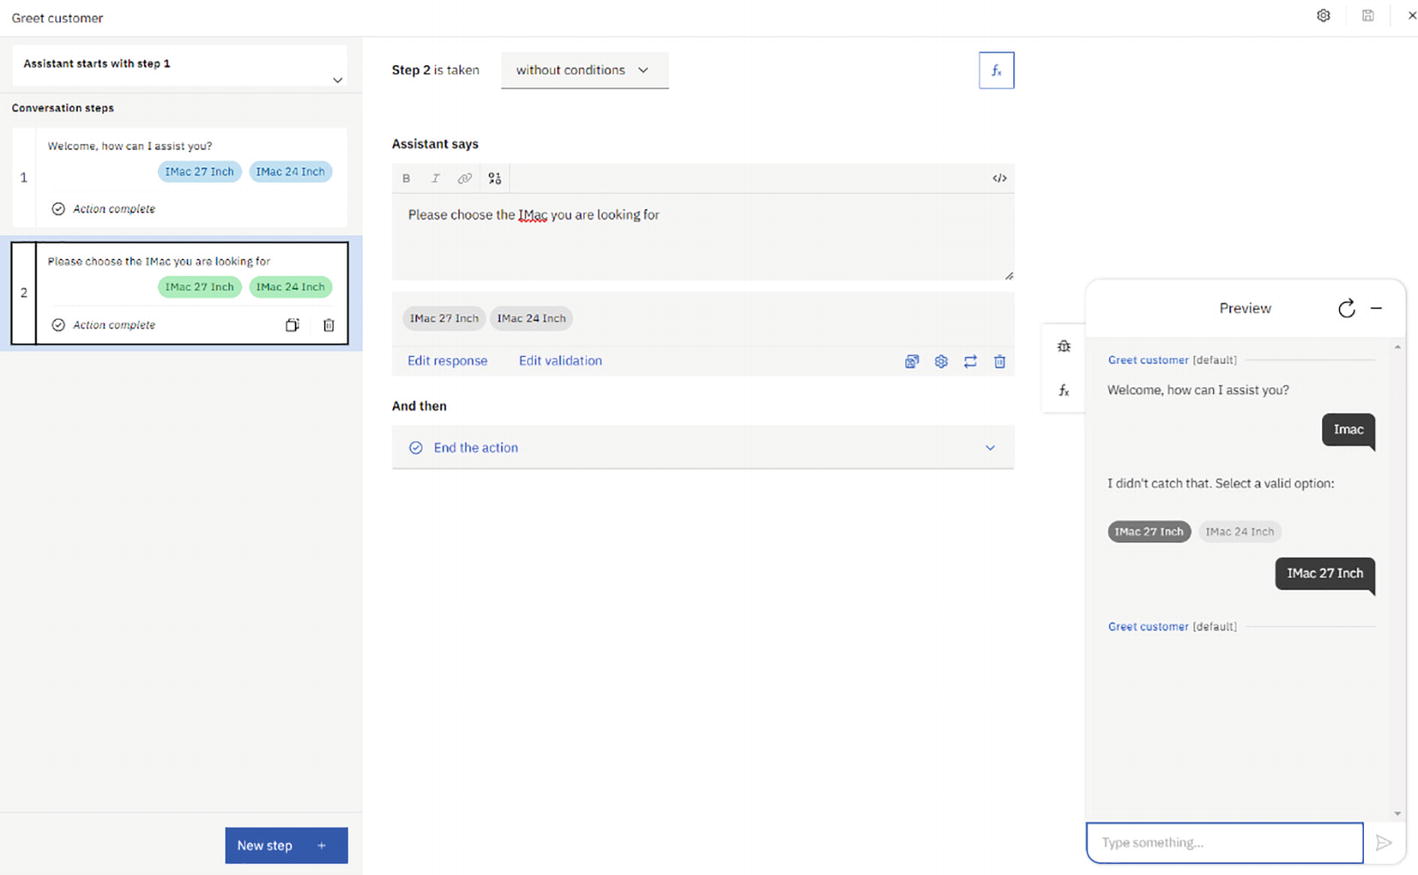Duplicate step 2 with the copy icon
The height and width of the screenshot is (875, 1418).
point(292,325)
